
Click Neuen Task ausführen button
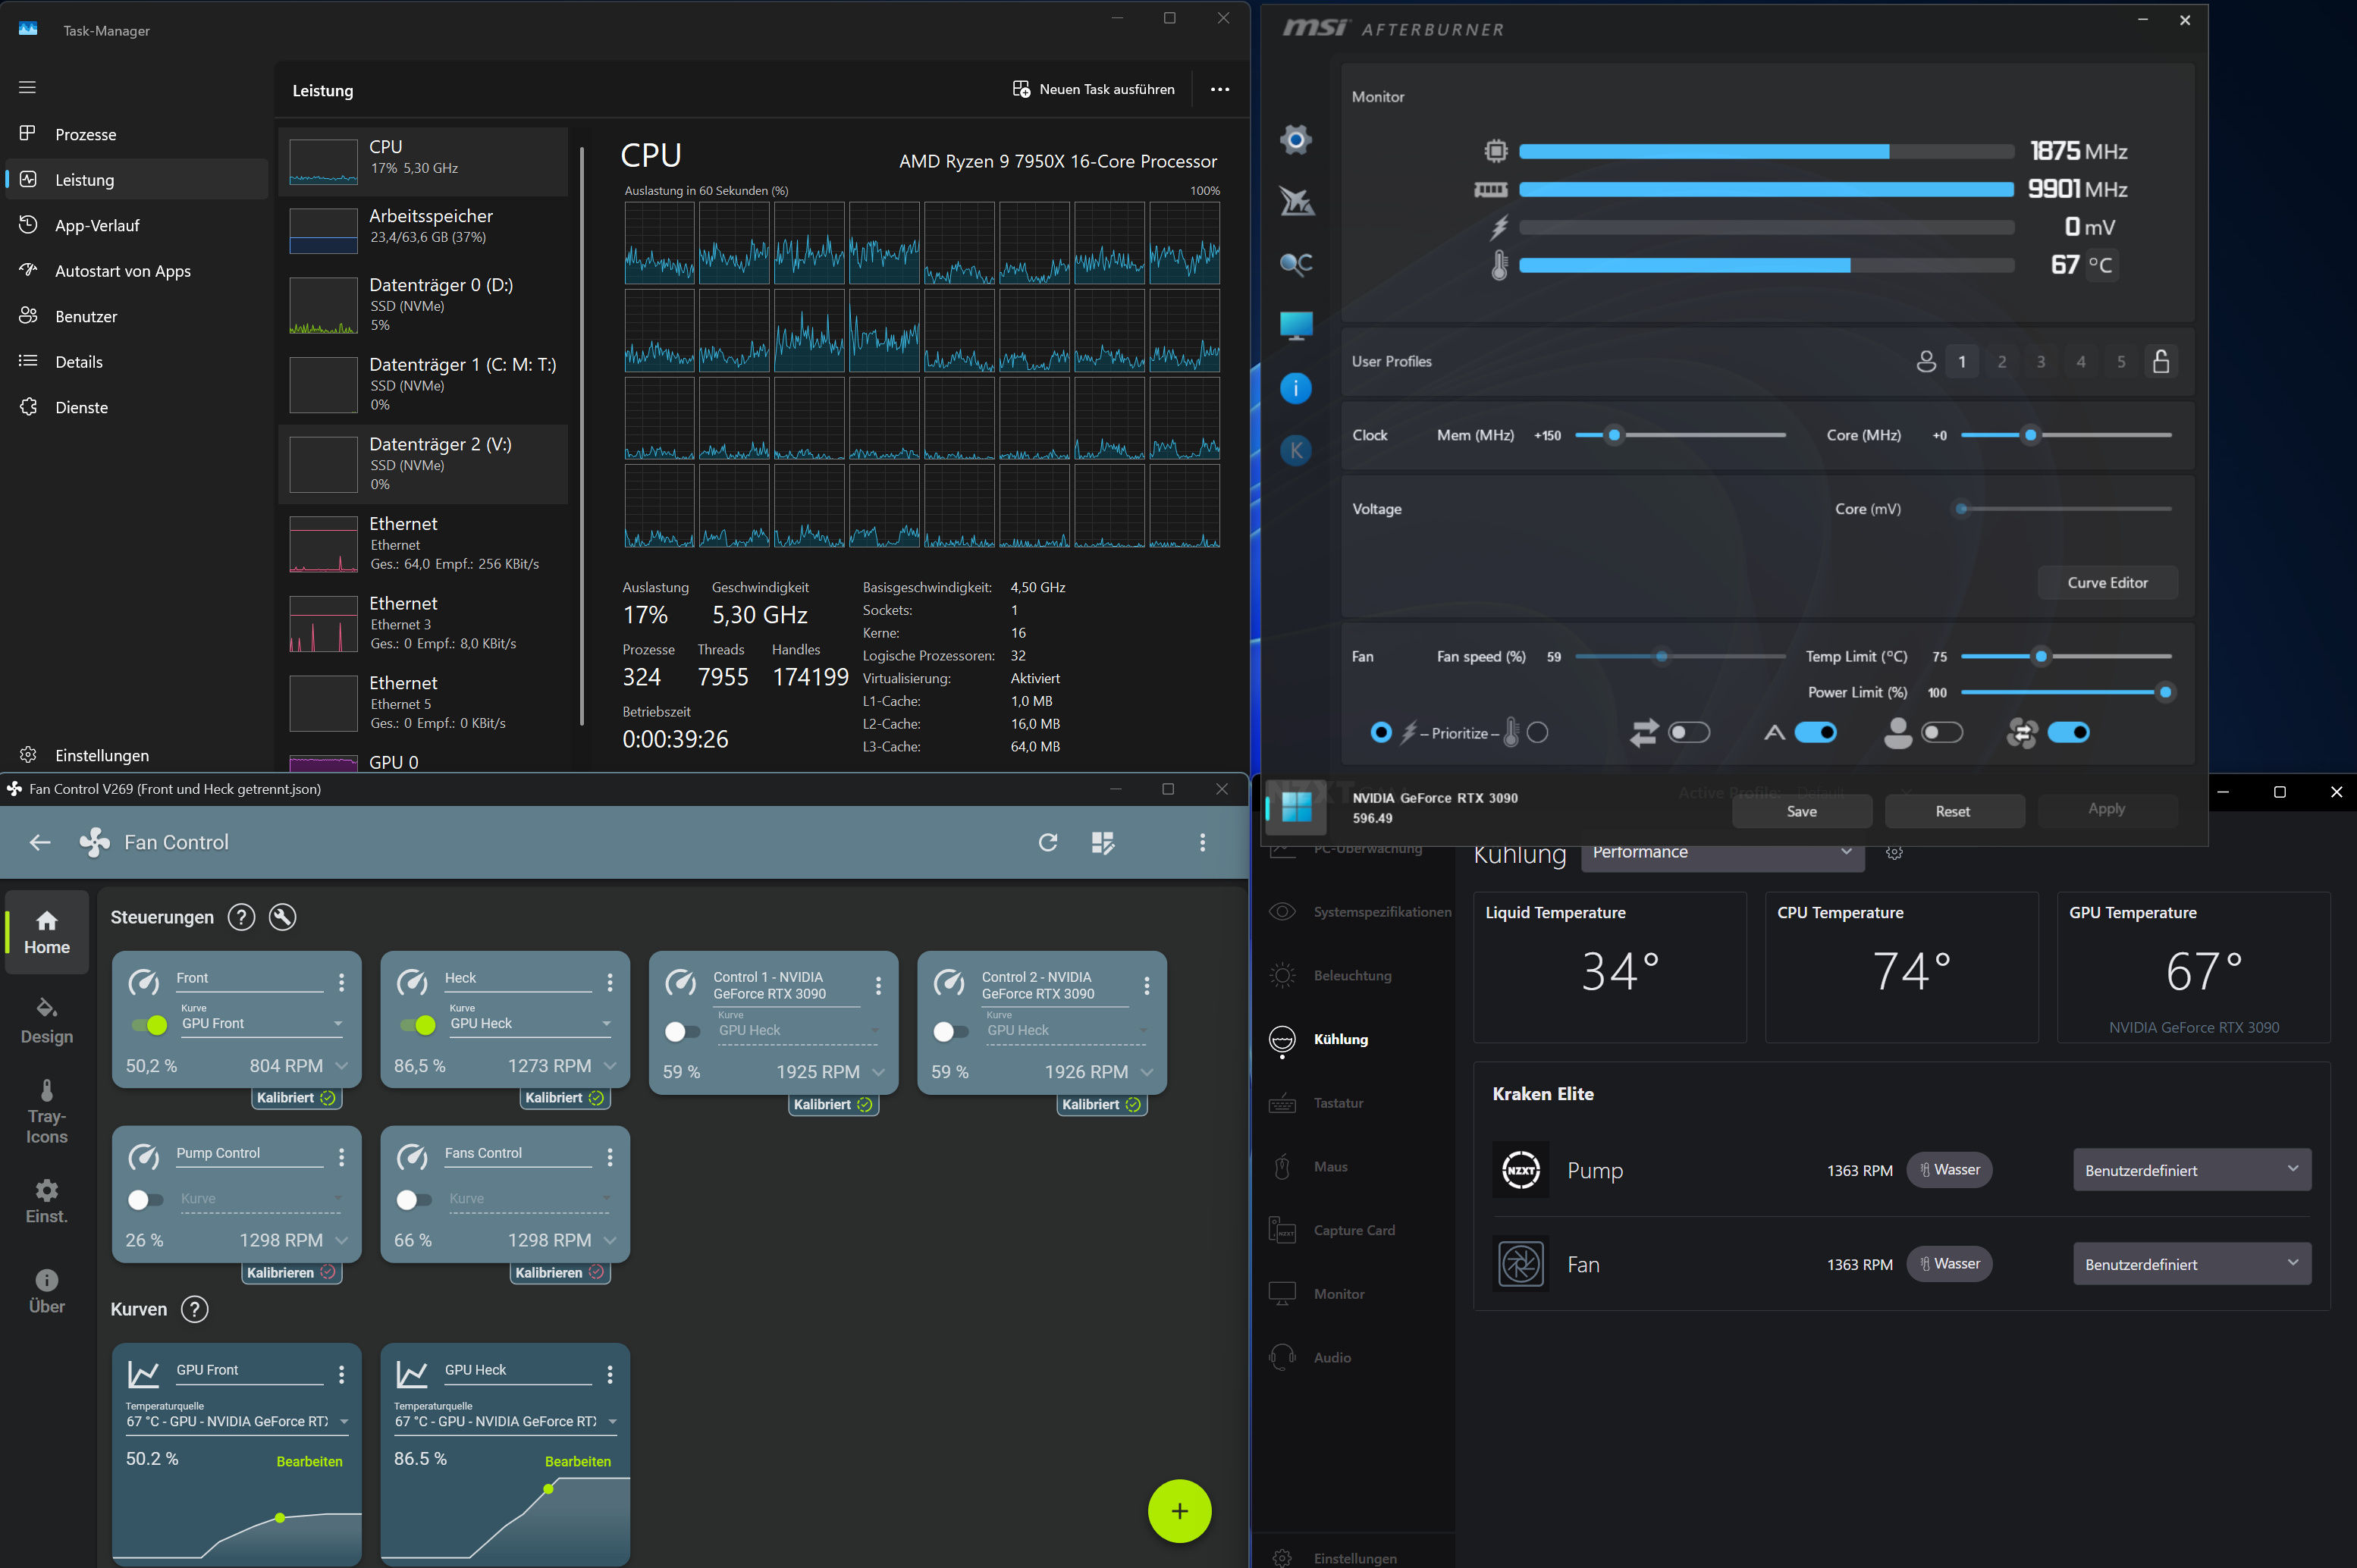[x=1093, y=89]
